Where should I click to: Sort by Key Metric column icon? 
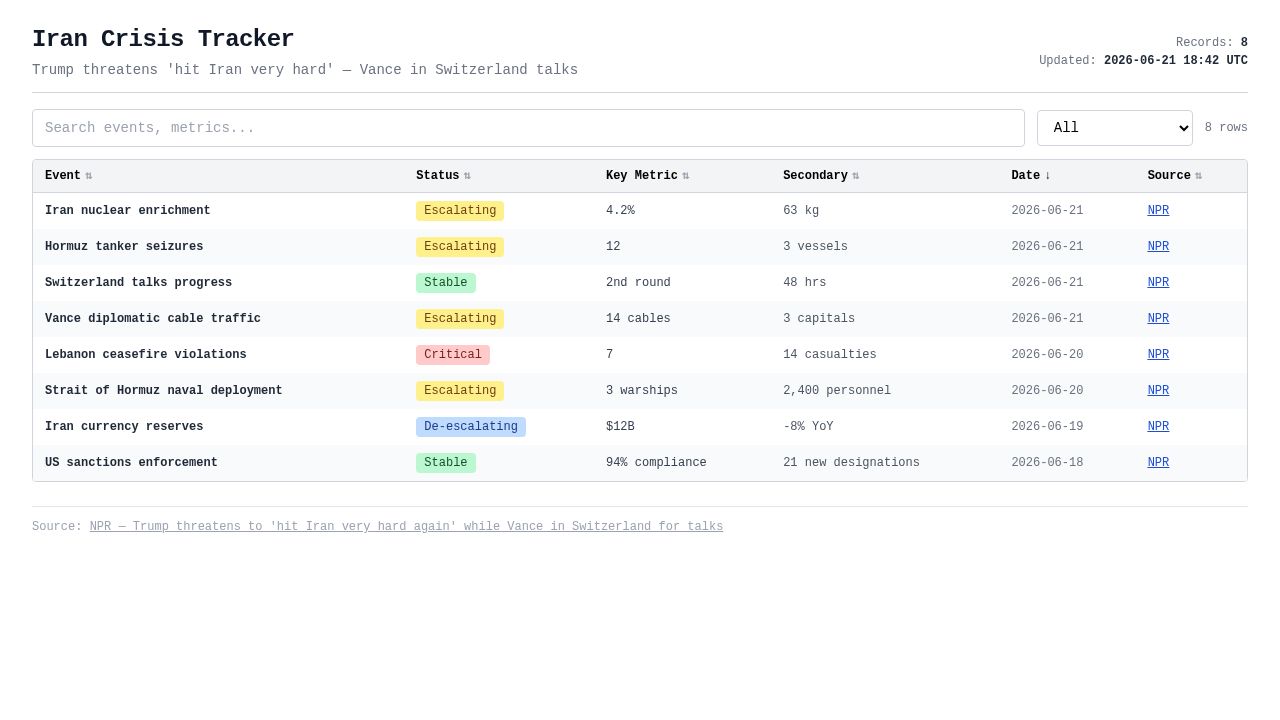pyautogui.click(x=686, y=176)
